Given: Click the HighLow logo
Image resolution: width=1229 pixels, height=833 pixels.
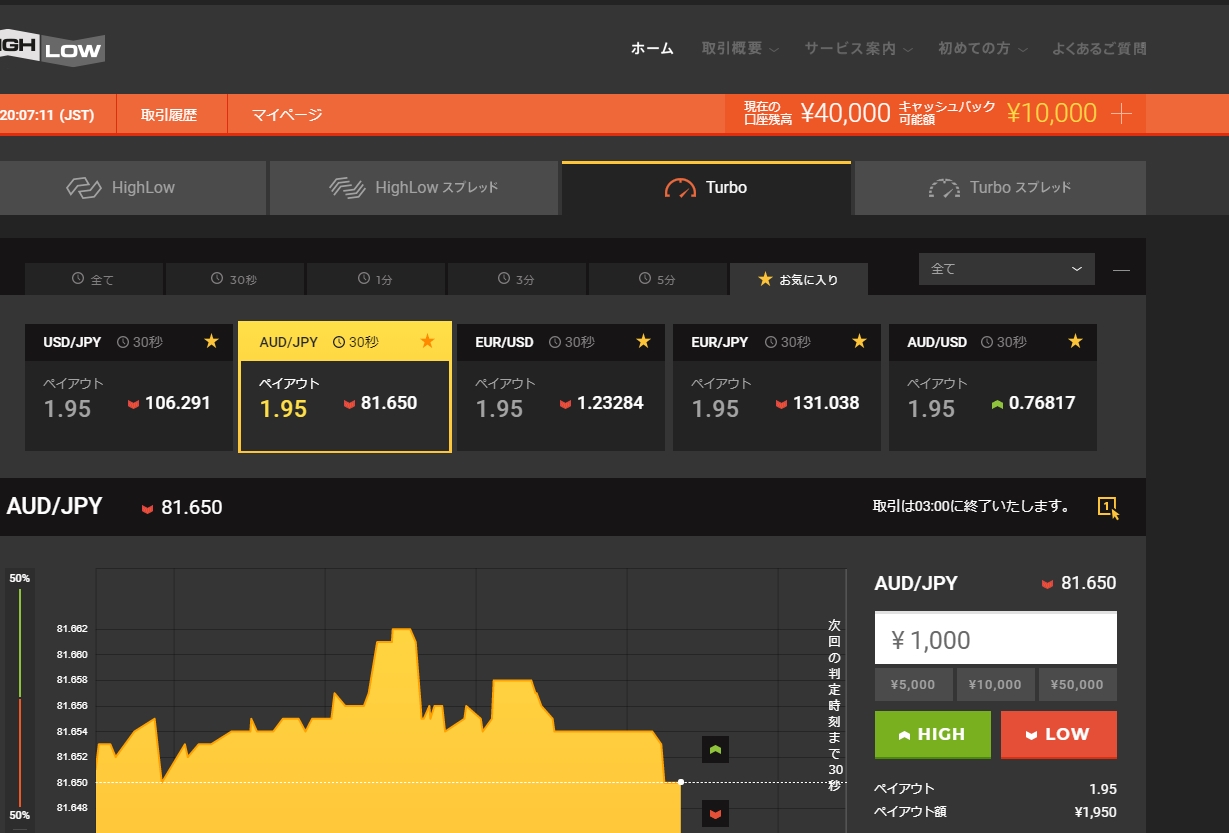Looking at the screenshot, I should point(52,48).
